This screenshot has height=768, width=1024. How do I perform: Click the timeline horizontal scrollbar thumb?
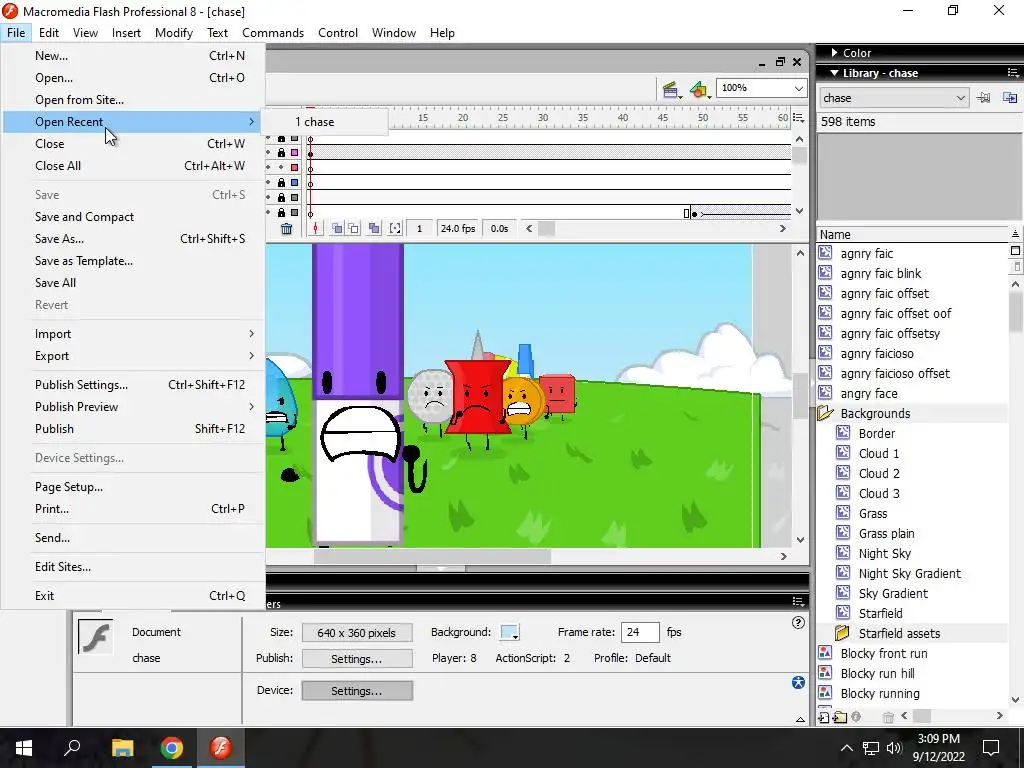tap(546, 229)
